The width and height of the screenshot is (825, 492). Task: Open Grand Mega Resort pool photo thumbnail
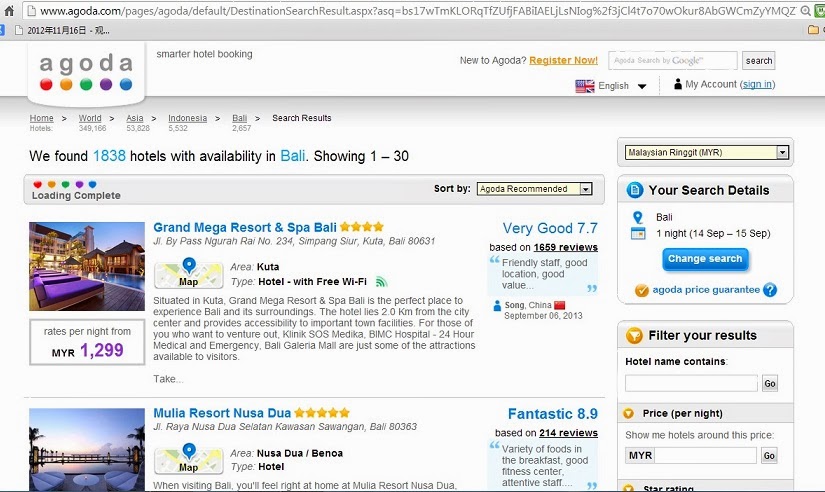point(87,266)
